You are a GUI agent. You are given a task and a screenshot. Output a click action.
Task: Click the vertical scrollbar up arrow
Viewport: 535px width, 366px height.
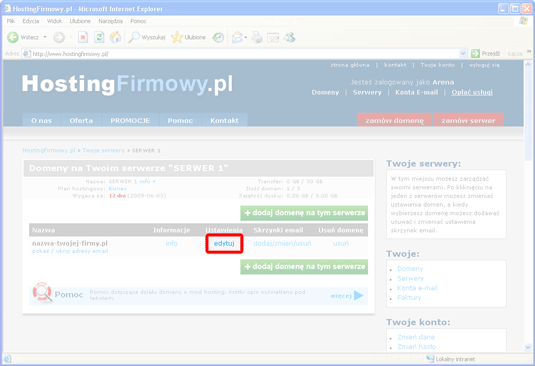(528, 64)
